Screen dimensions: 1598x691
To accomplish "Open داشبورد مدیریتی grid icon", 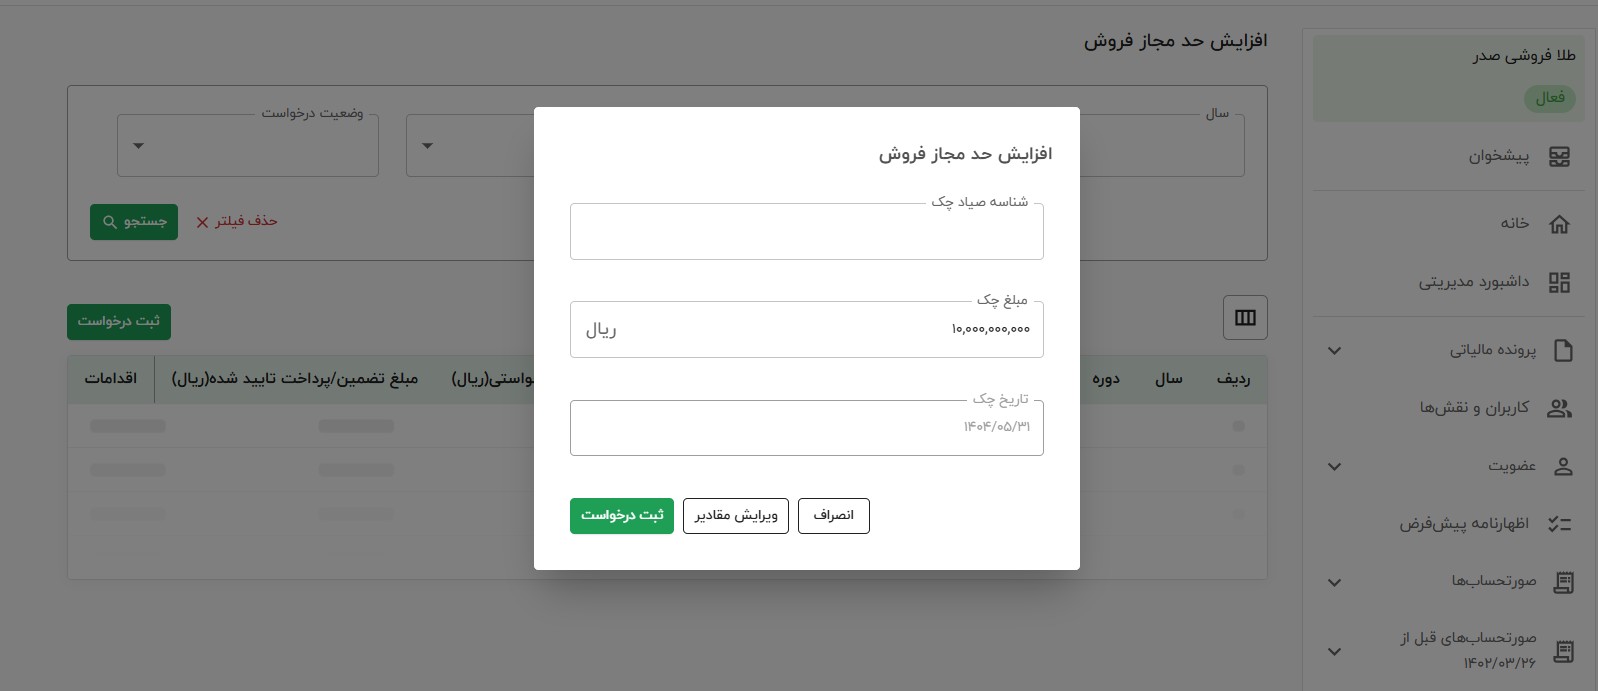I will (x=1559, y=282).
